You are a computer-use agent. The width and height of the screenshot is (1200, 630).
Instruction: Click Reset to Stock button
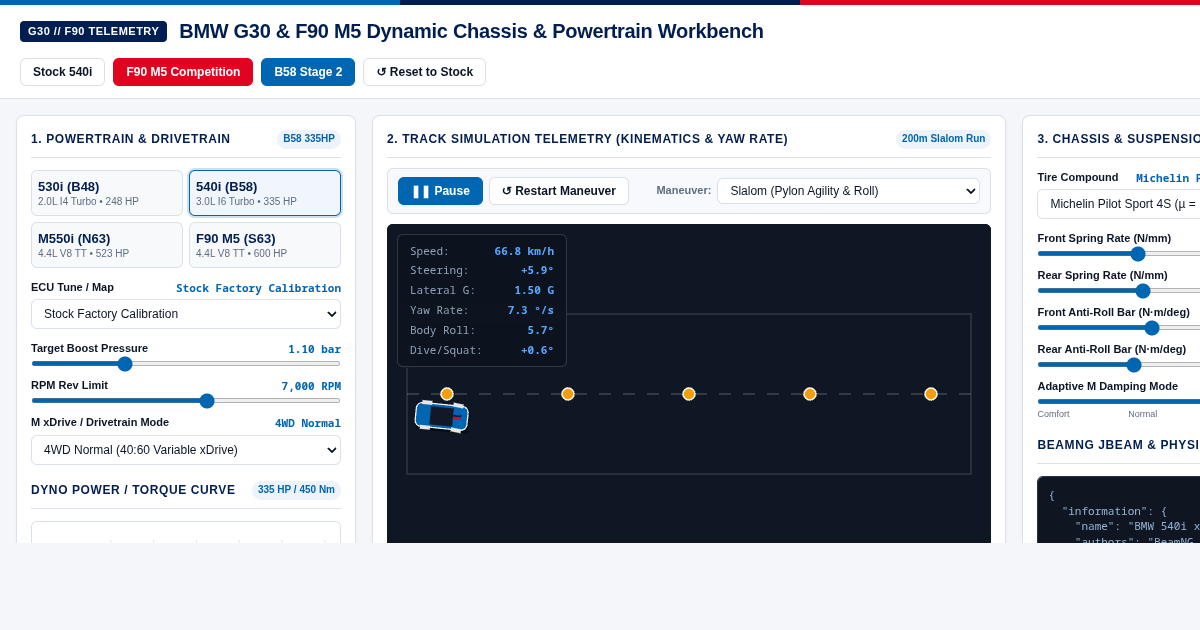(x=424, y=72)
